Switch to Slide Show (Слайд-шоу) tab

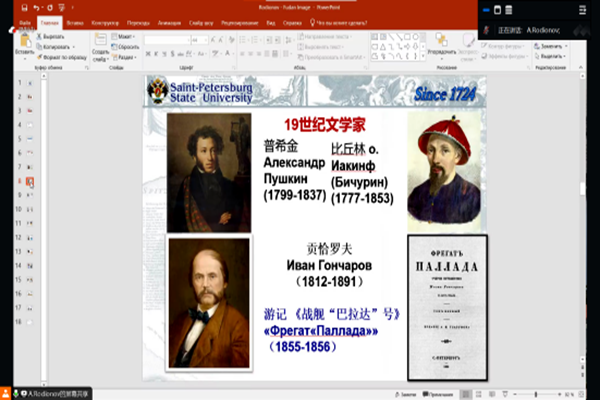(x=201, y=23)
